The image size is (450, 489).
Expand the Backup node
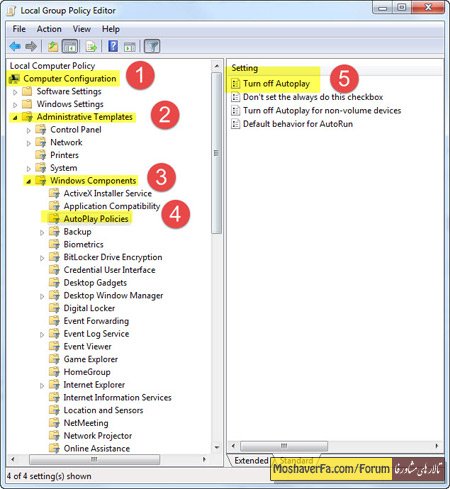click(x=42, y=232)
